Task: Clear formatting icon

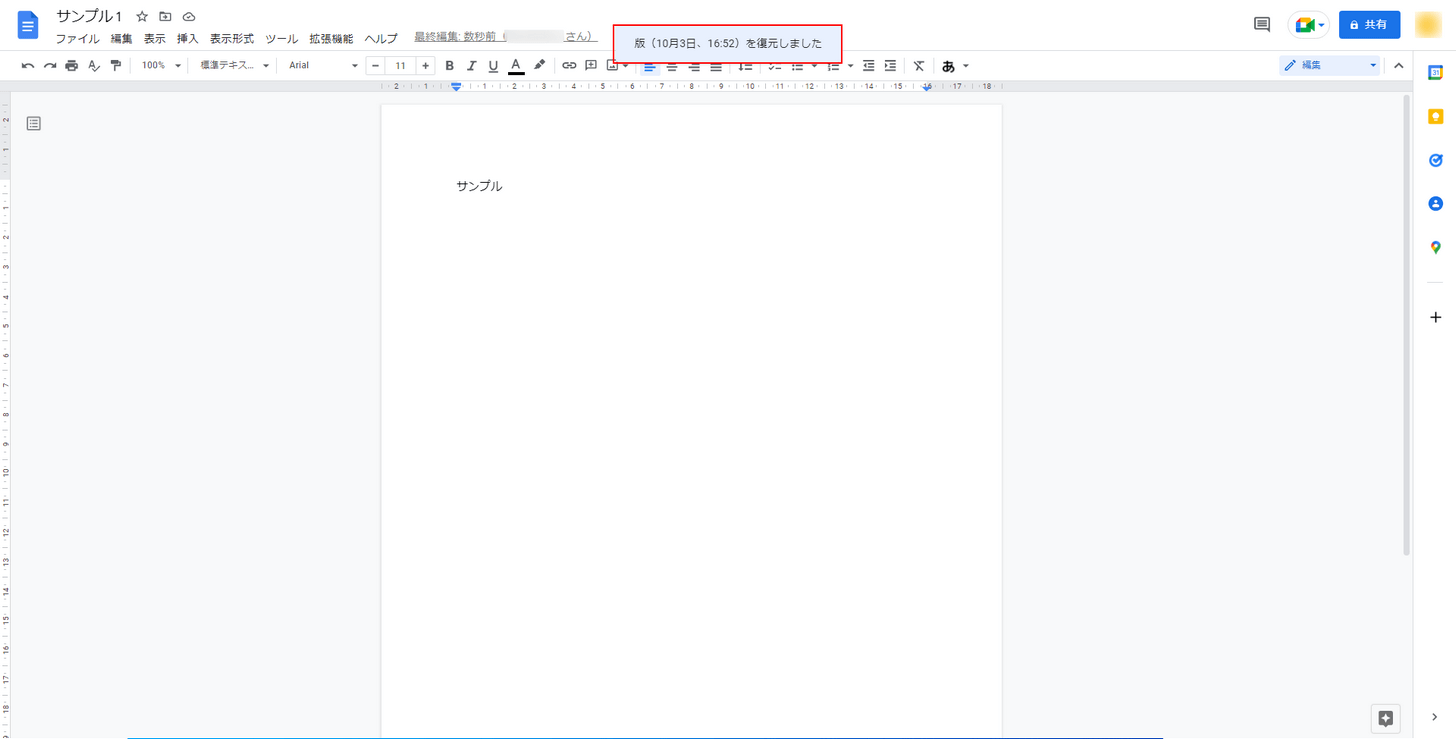Action: [919, 66]
